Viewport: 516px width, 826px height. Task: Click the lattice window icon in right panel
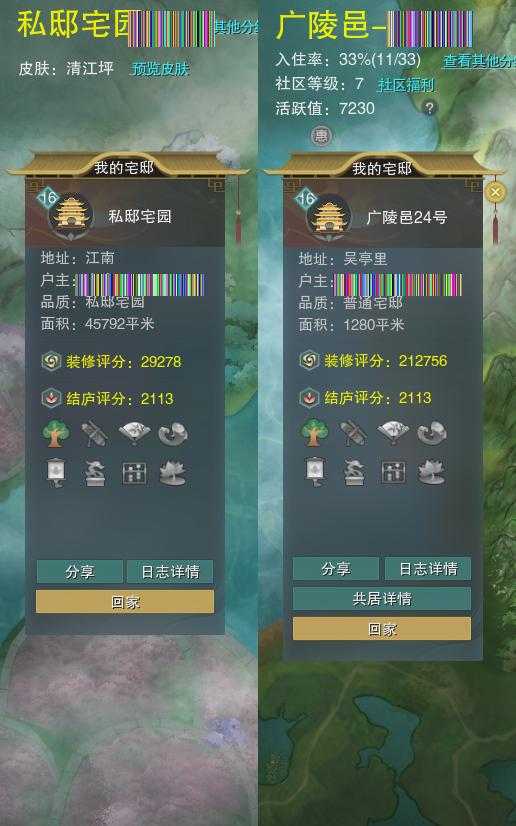pyautogui.click(x=393, y=472)
